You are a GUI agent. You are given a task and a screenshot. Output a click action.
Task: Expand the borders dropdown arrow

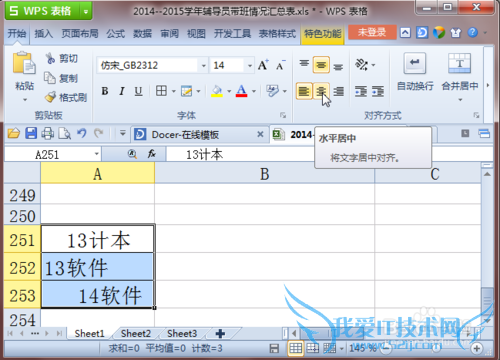tap(173, 91)
